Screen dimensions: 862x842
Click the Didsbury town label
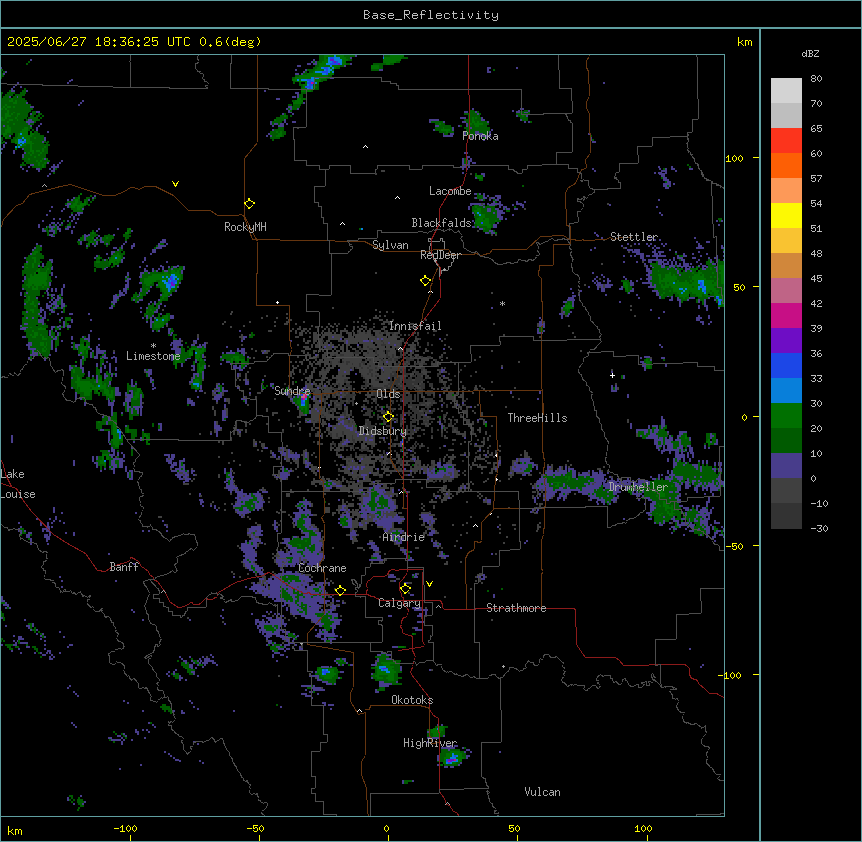383,431
